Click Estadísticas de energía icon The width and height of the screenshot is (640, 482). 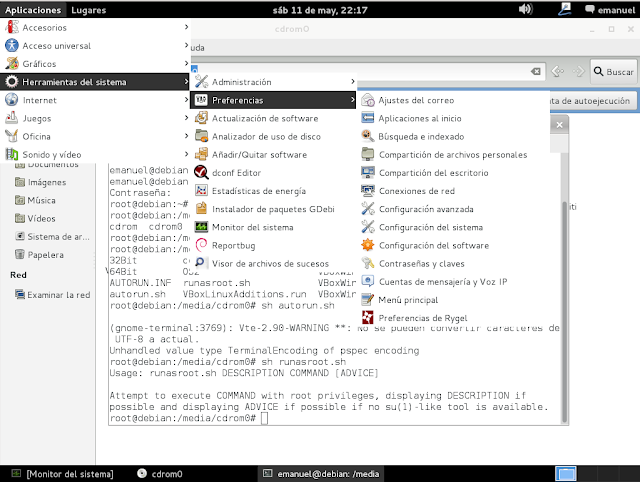click(x=201, y=191)
